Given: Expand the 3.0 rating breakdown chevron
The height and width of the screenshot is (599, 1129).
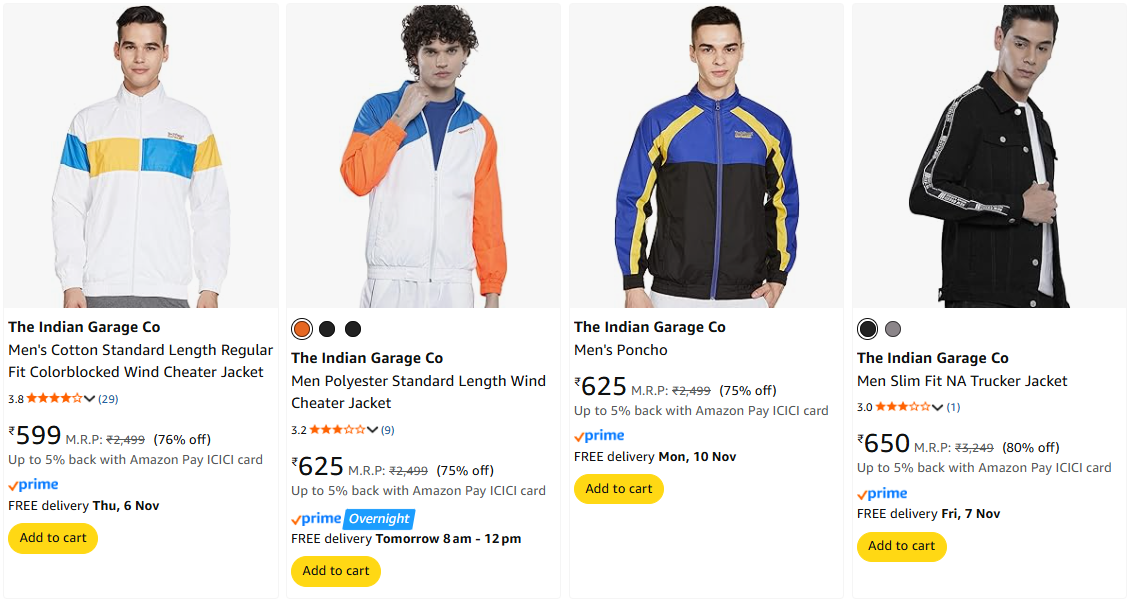Looking at the screenshot, I should tap(938, 407).
